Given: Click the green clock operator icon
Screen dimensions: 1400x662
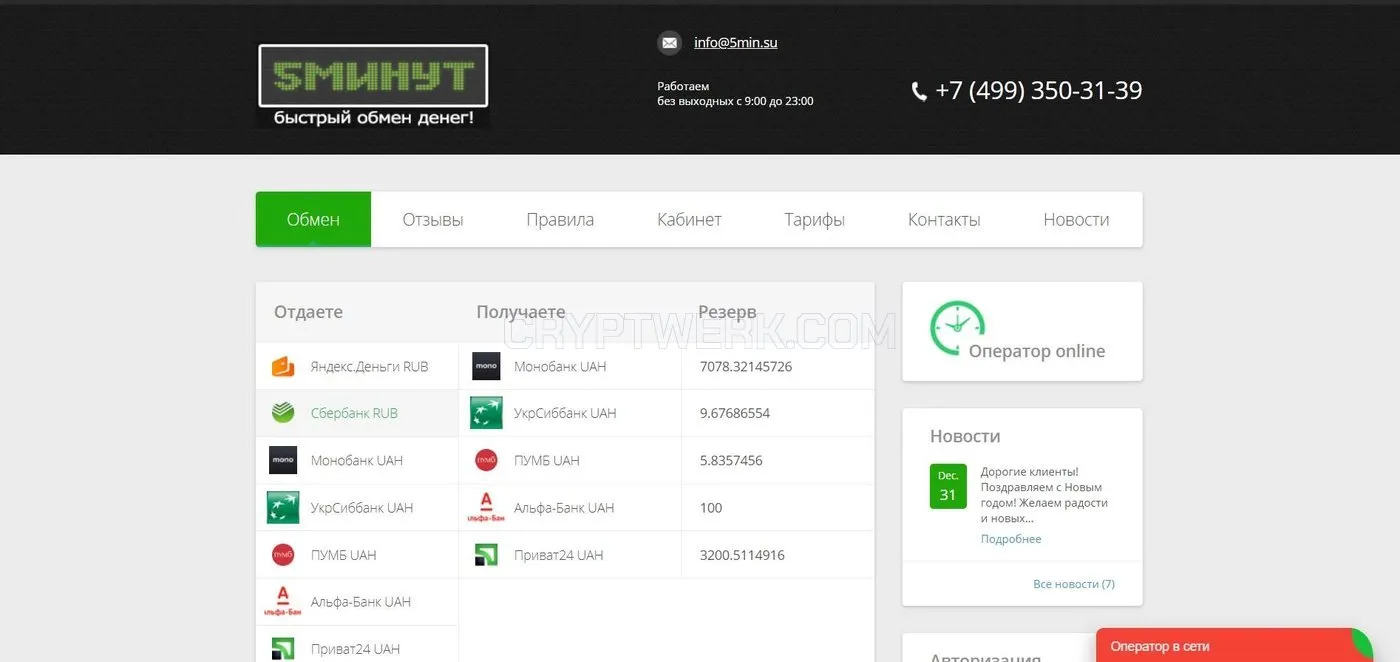Looking at the screenshot, I should (x=957, y=328).
